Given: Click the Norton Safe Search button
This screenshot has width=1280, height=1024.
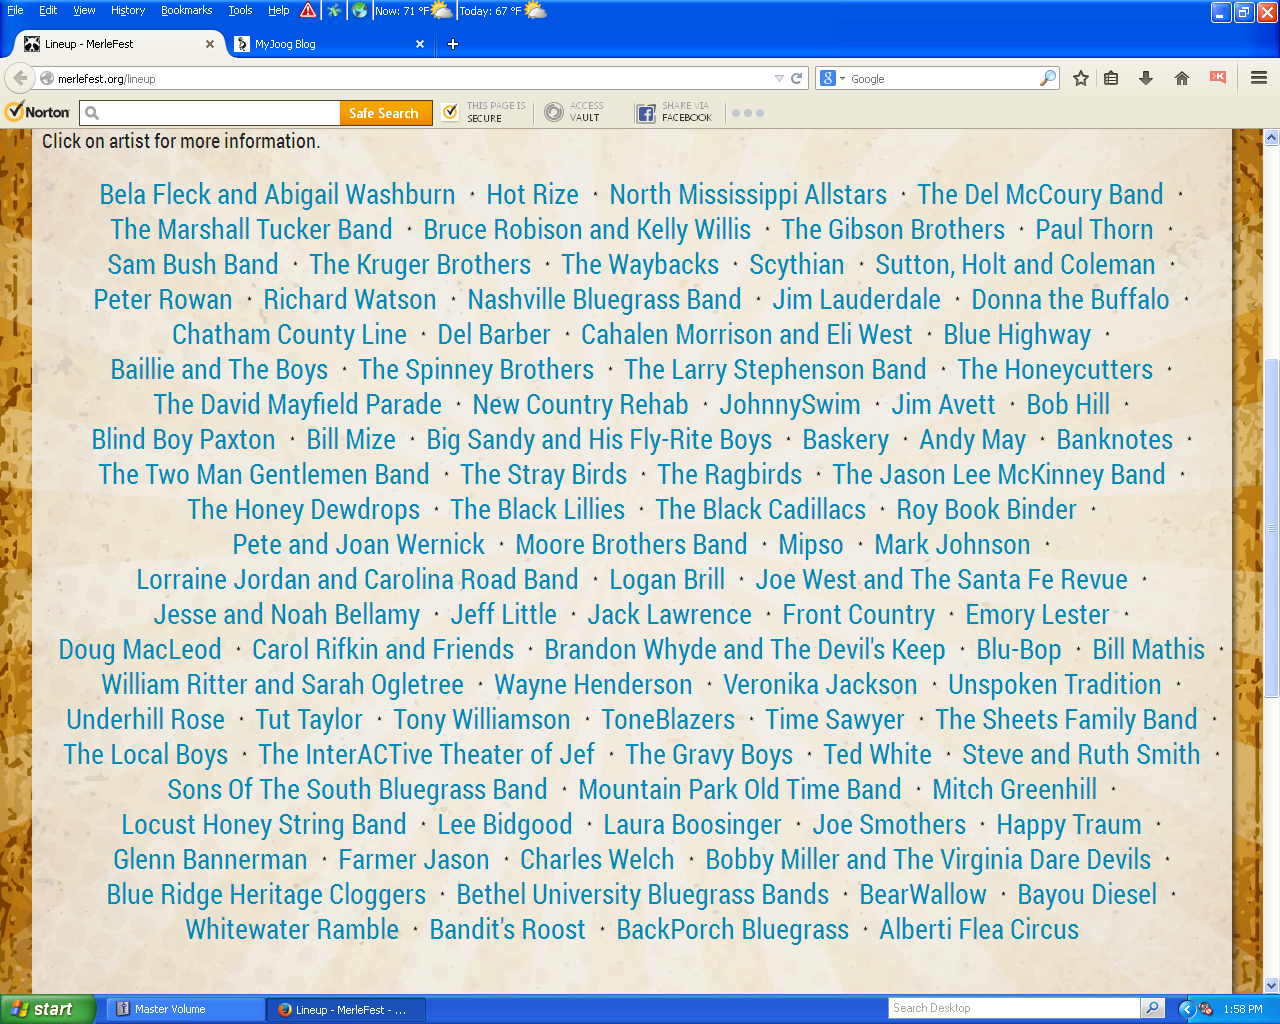Looking at the screenshot, I should [384, 113].
